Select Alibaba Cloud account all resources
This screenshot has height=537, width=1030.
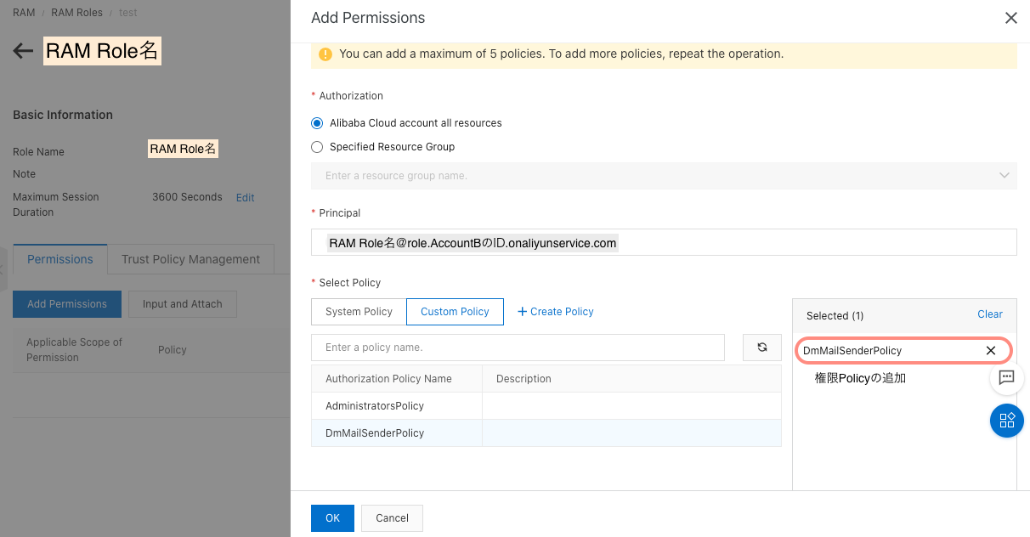click(317, 123)
